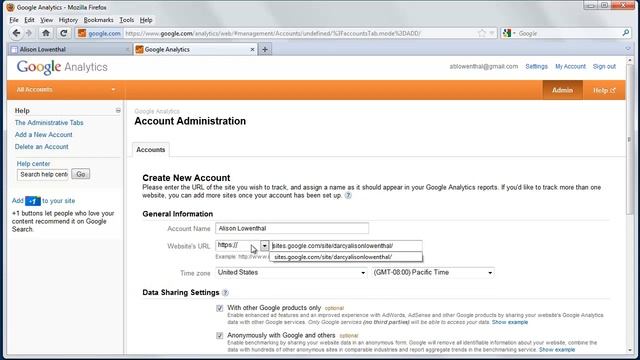Click 'Show example' link for Google products

point(510,322)
